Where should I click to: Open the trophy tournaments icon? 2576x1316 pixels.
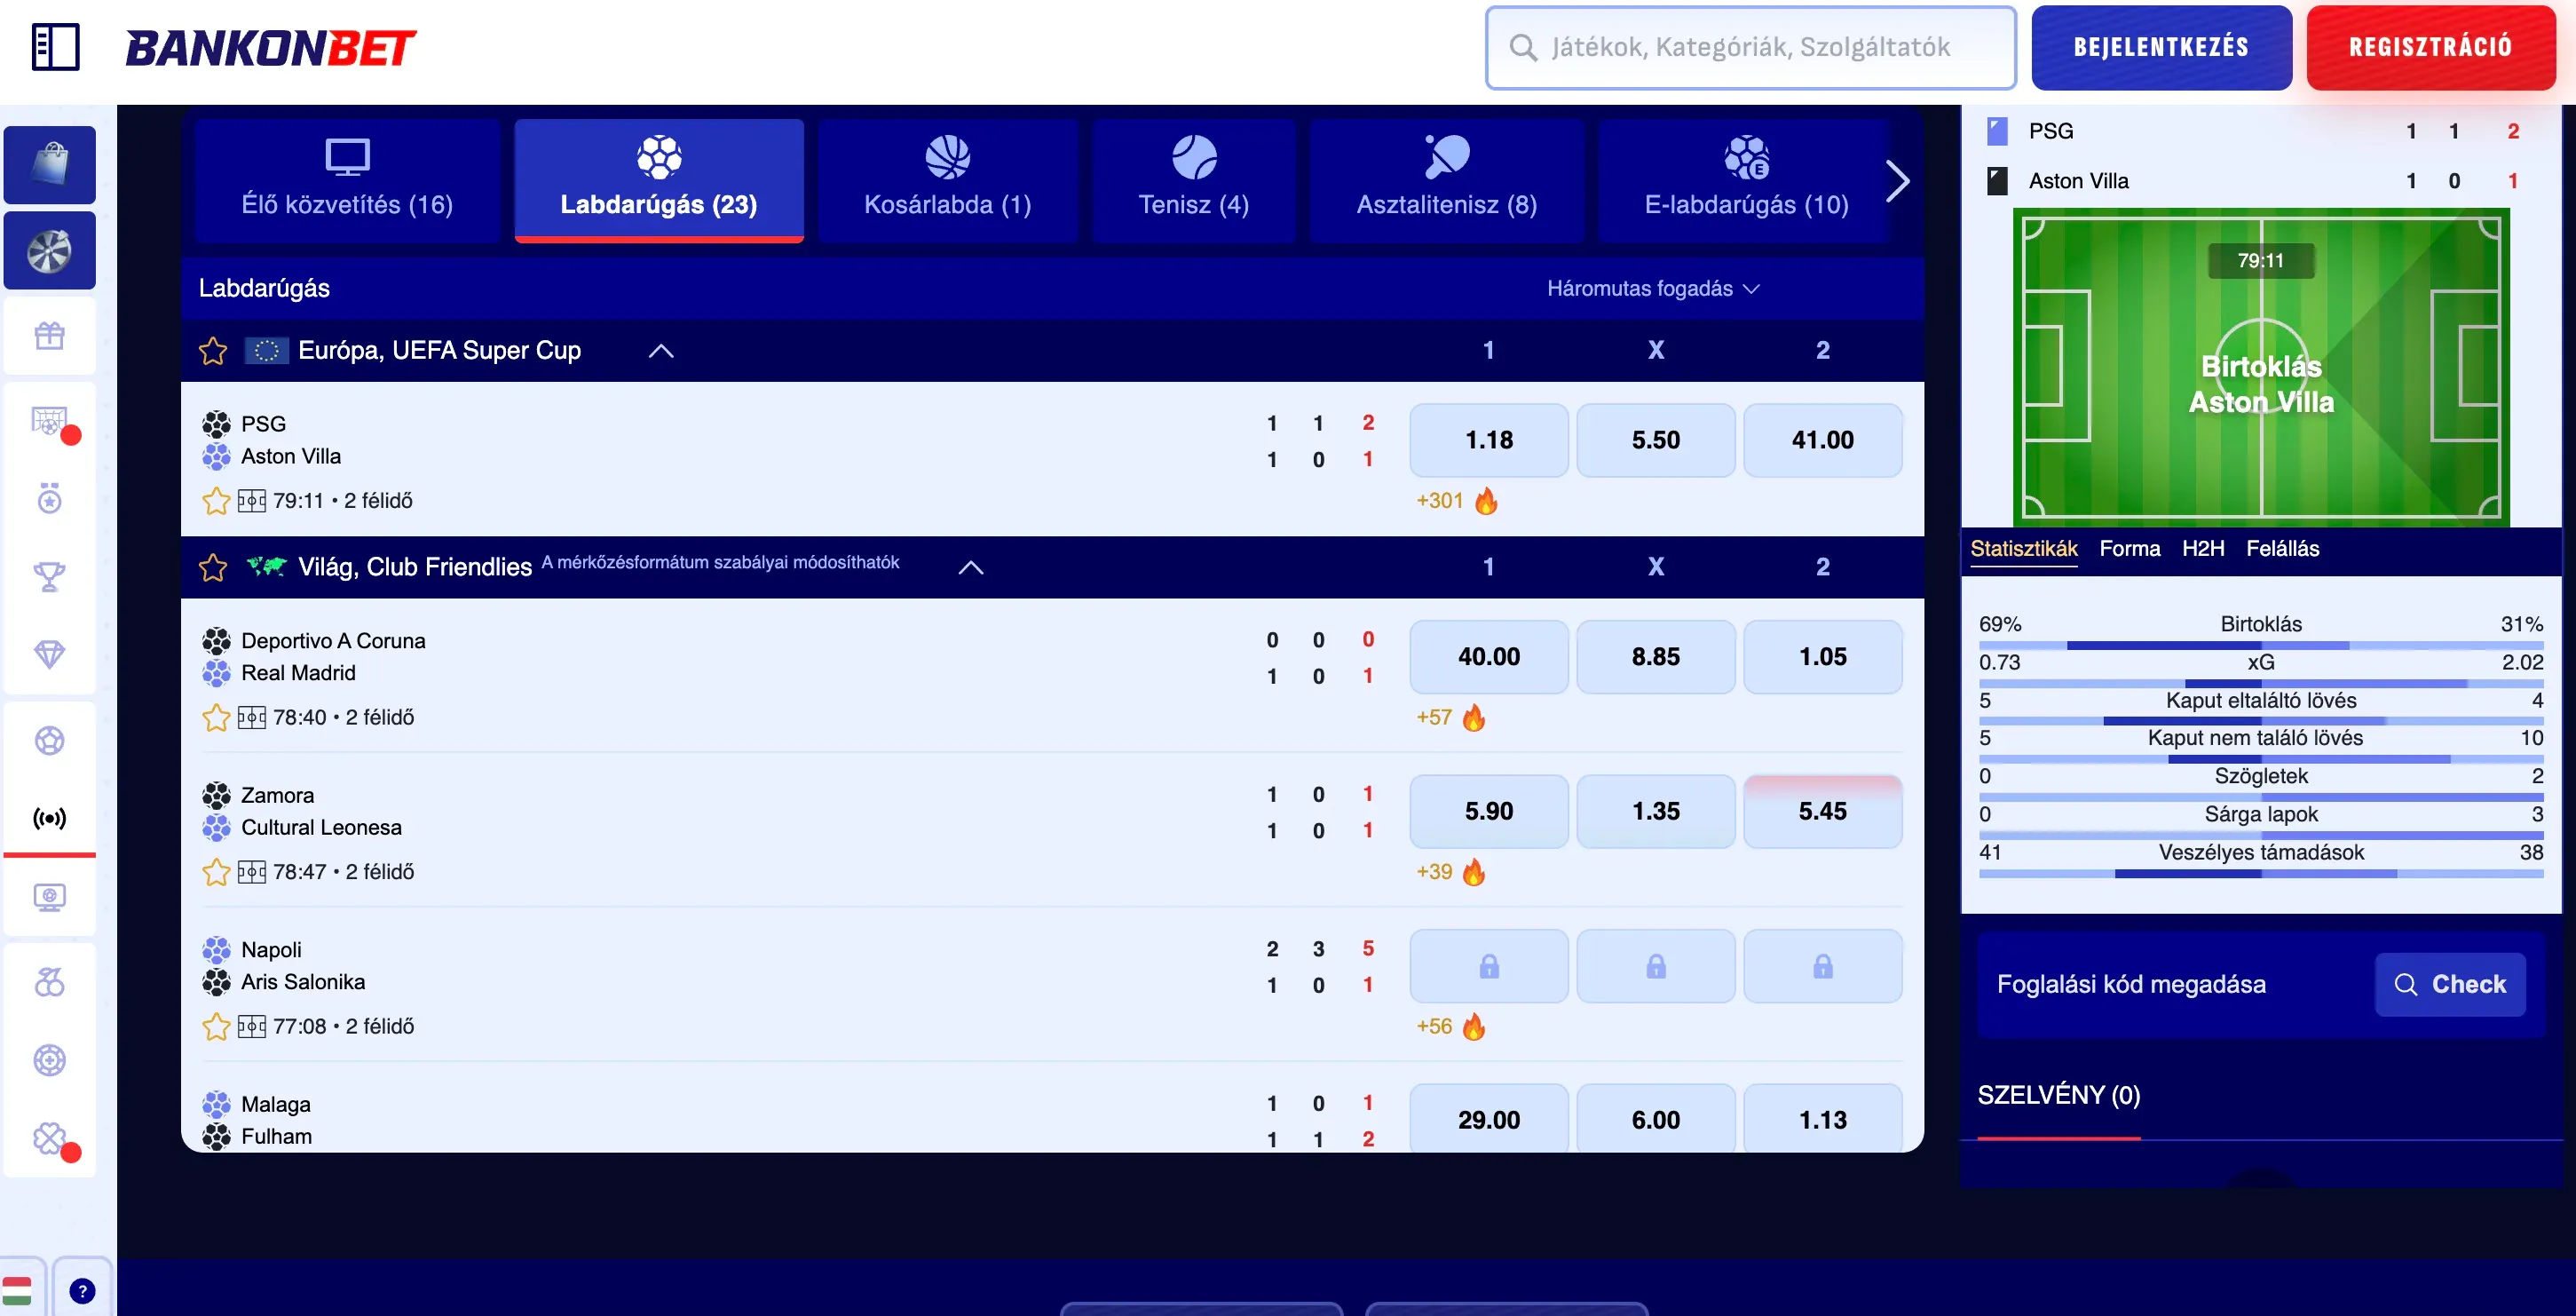tap(49, 576)
